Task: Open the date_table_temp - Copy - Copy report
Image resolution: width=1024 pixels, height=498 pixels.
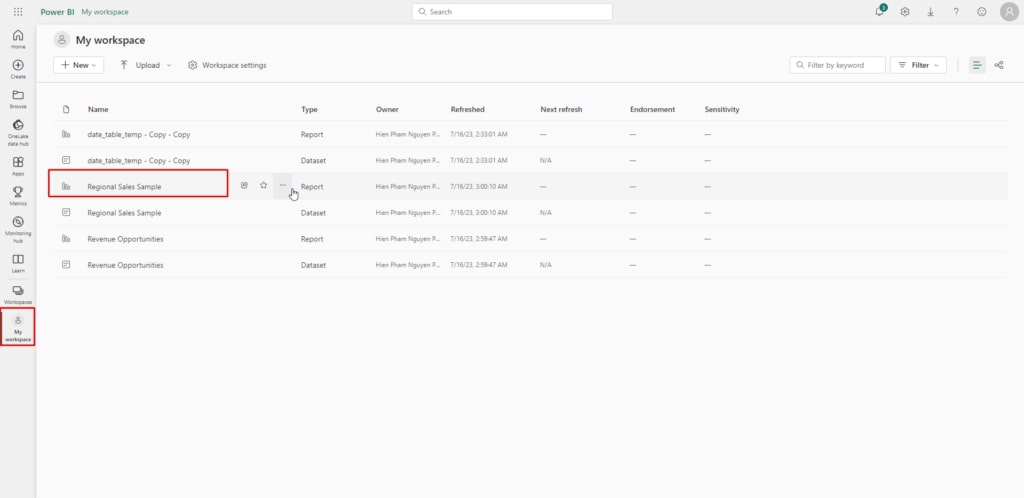Action: [139, 134]
